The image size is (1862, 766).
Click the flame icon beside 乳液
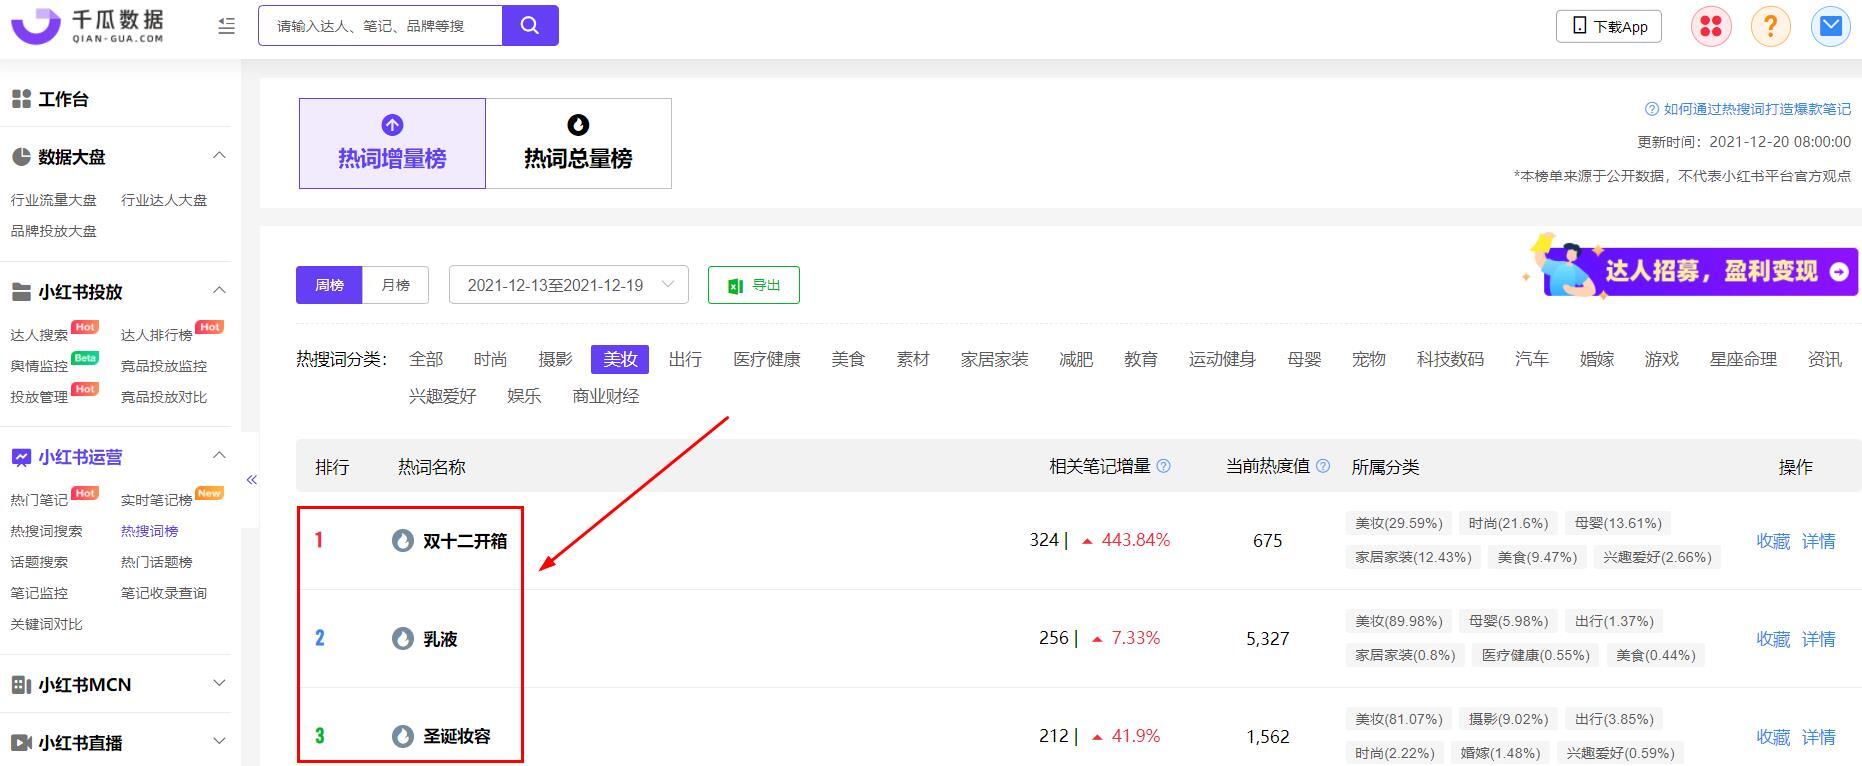[x=403, y=638]
